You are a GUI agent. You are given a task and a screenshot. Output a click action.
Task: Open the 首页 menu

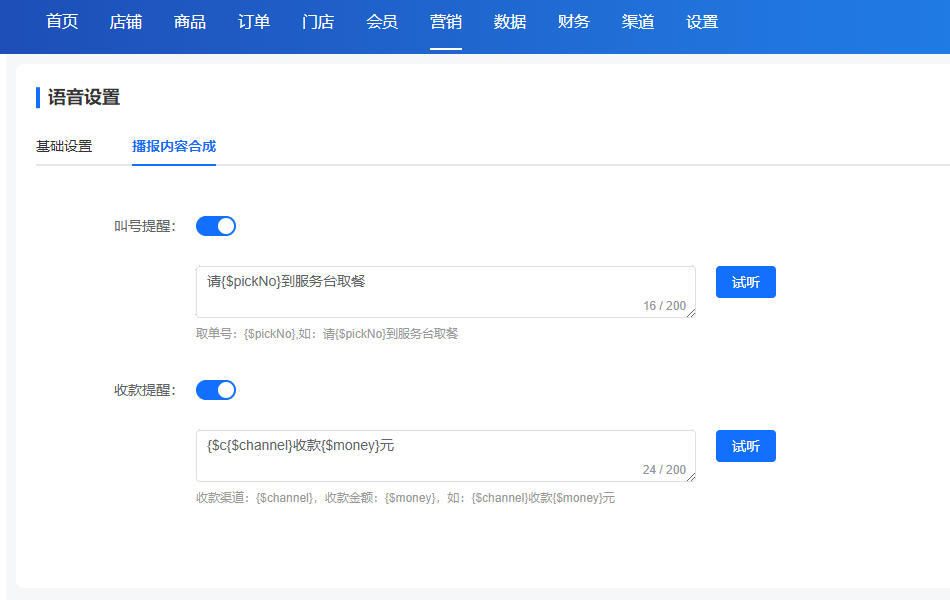pos(62,22)
